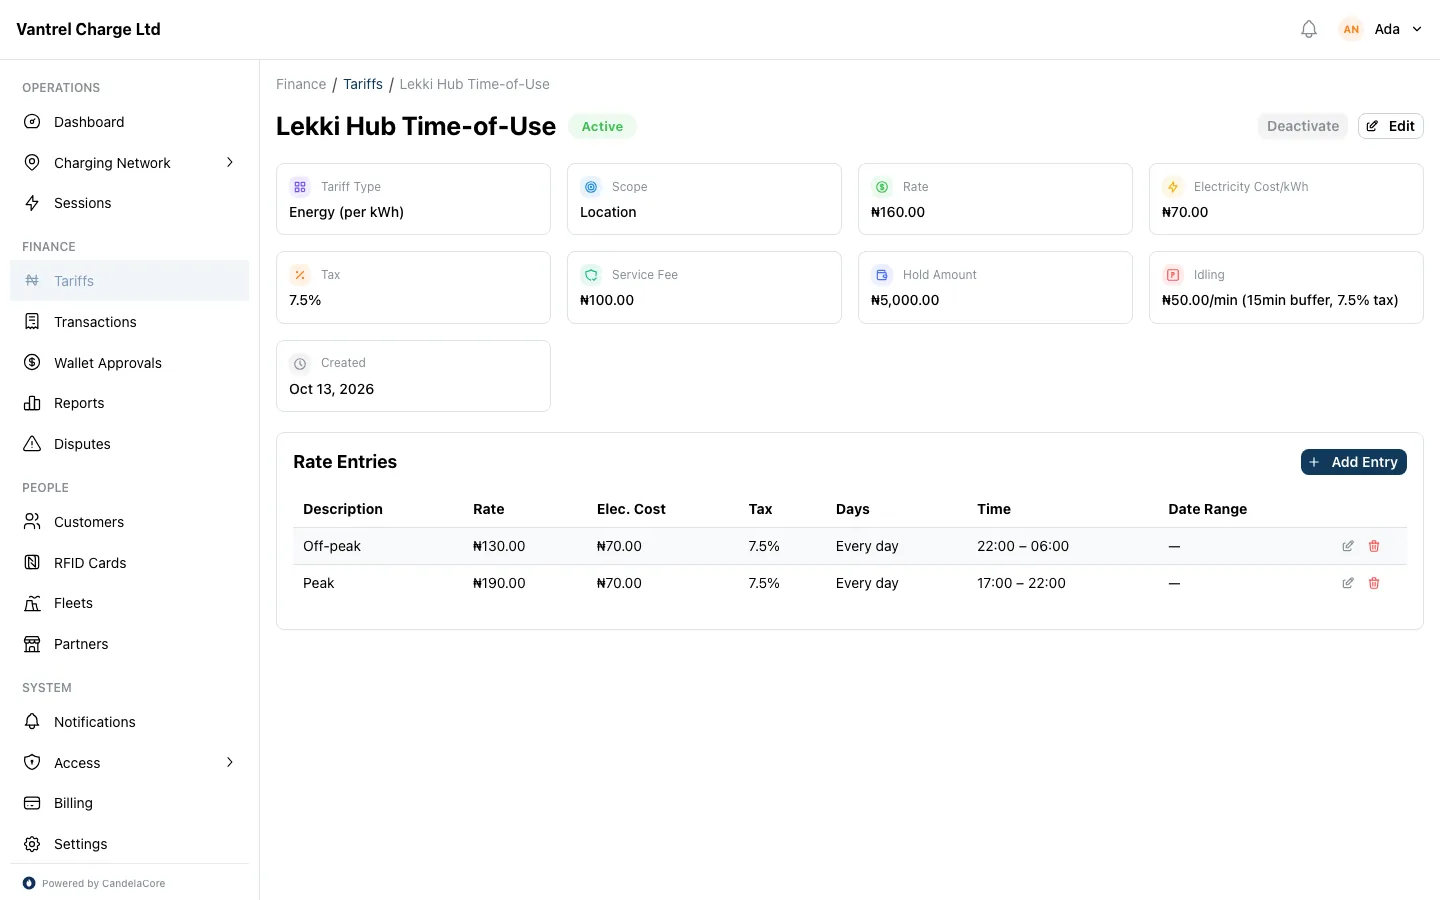Viewport: 1440px width, 900px height.
Task: Click the Active status badge
Action: [x=602, y=126]
